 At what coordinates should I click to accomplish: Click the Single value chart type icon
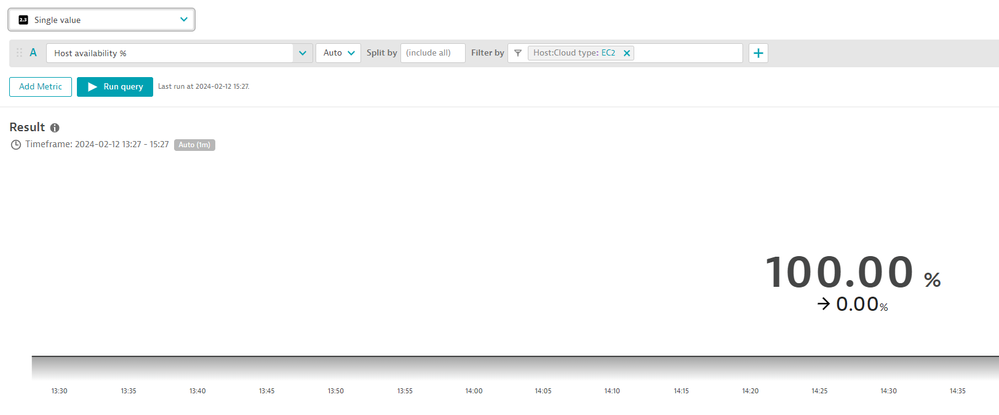coord(23,19)
